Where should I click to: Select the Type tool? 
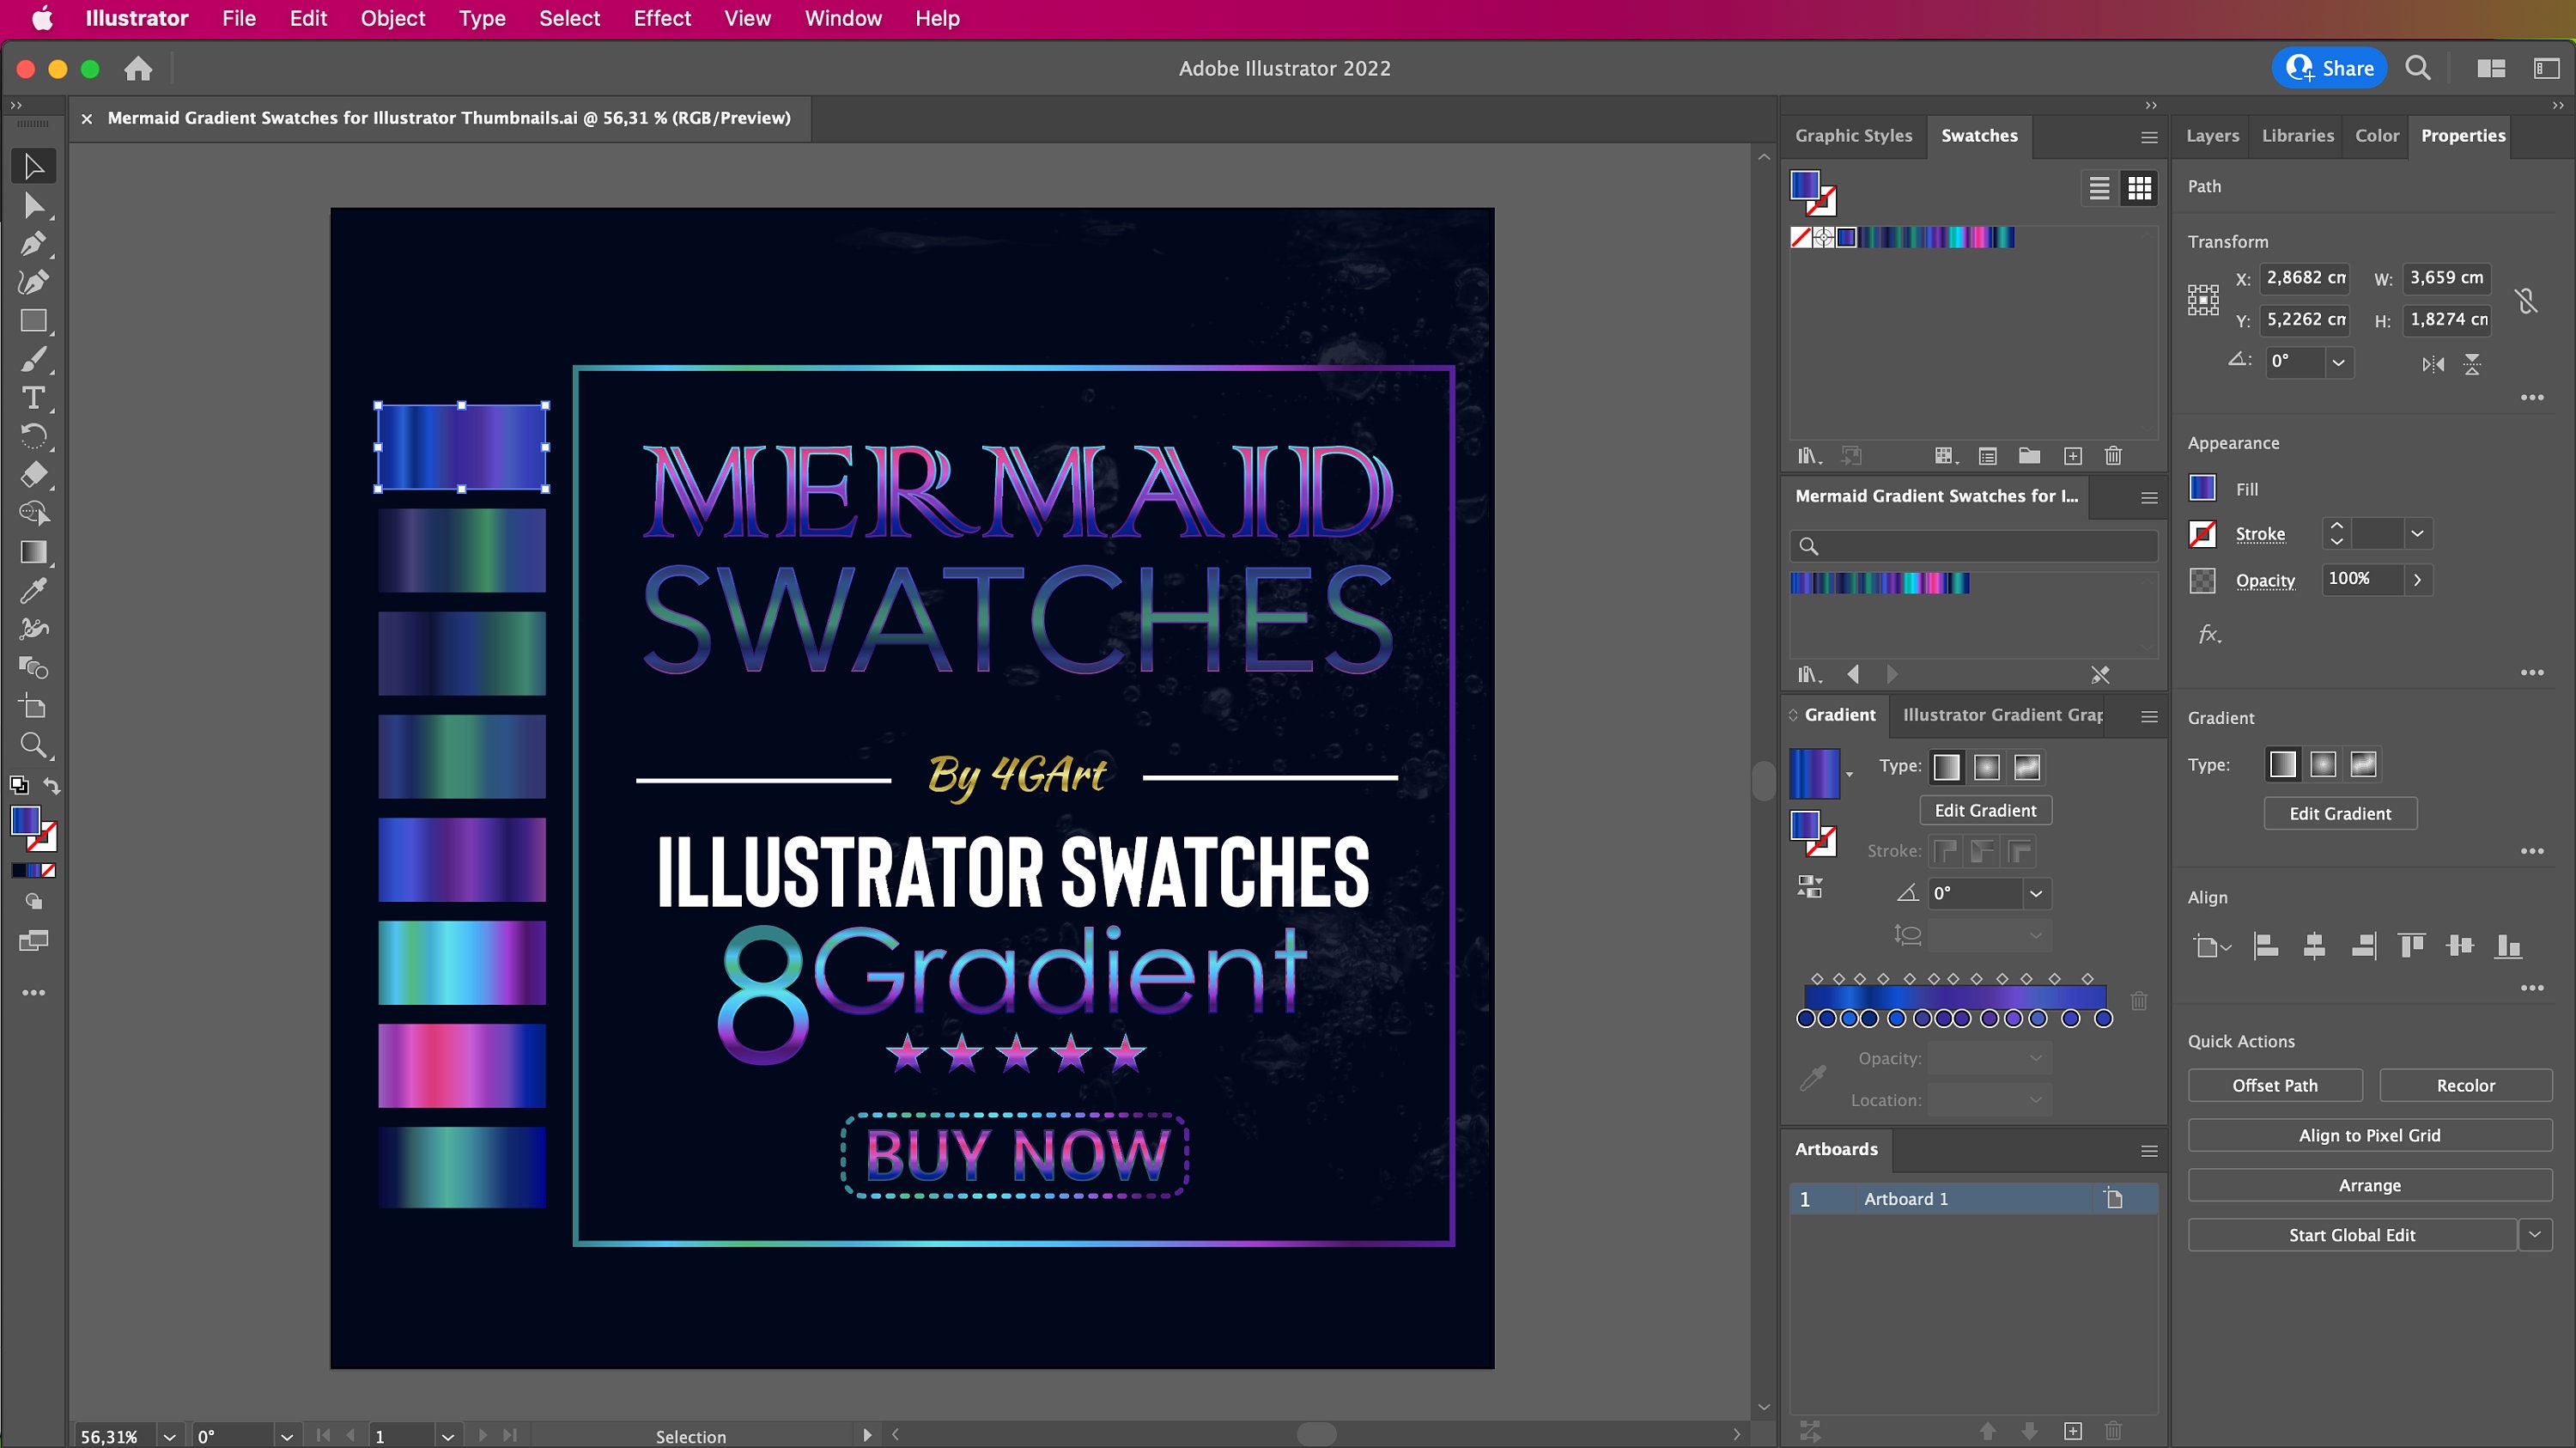(33, 398)
